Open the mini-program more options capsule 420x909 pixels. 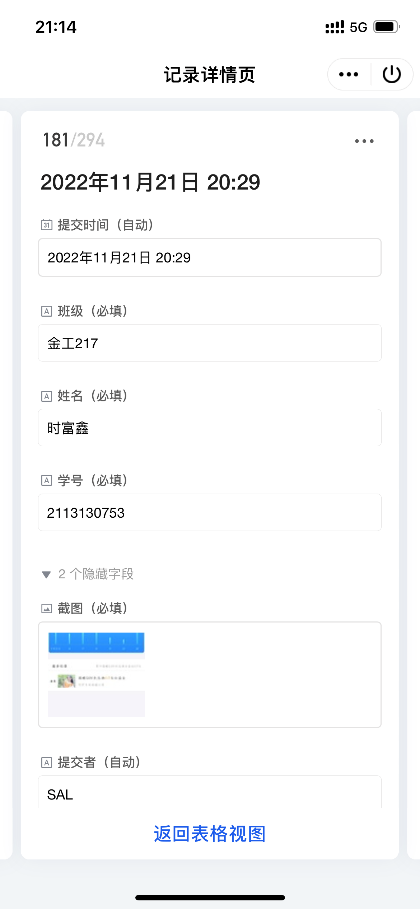point(349,75)
